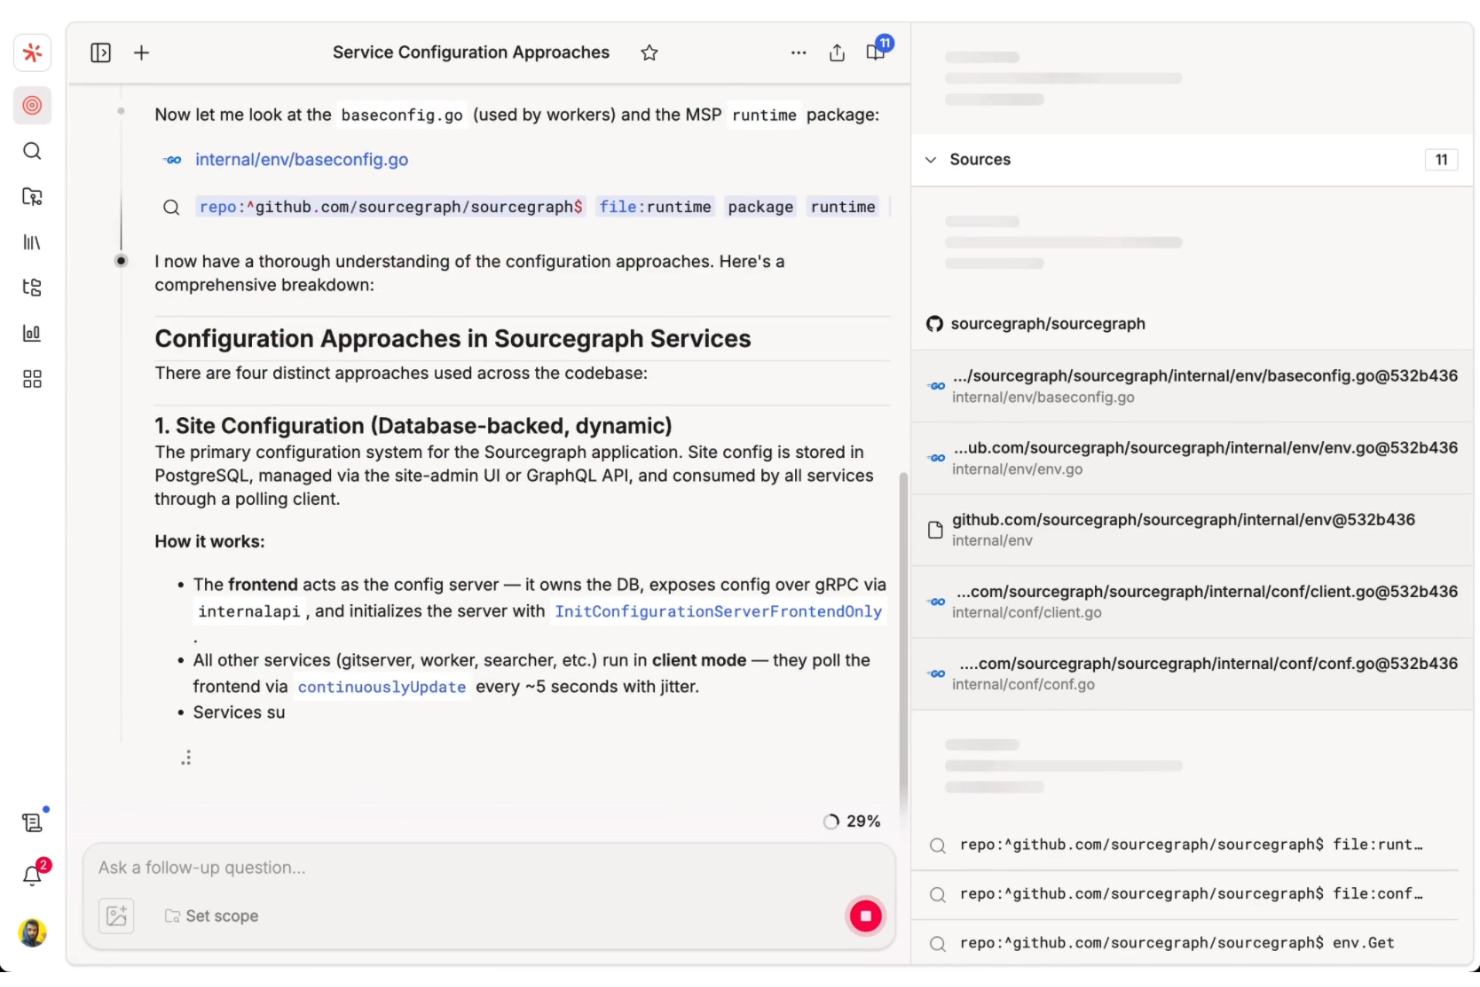This screenshot has height=987, width=1480.
Task: Start a new conversation with plus icon
Action: (x=142, y=53)
